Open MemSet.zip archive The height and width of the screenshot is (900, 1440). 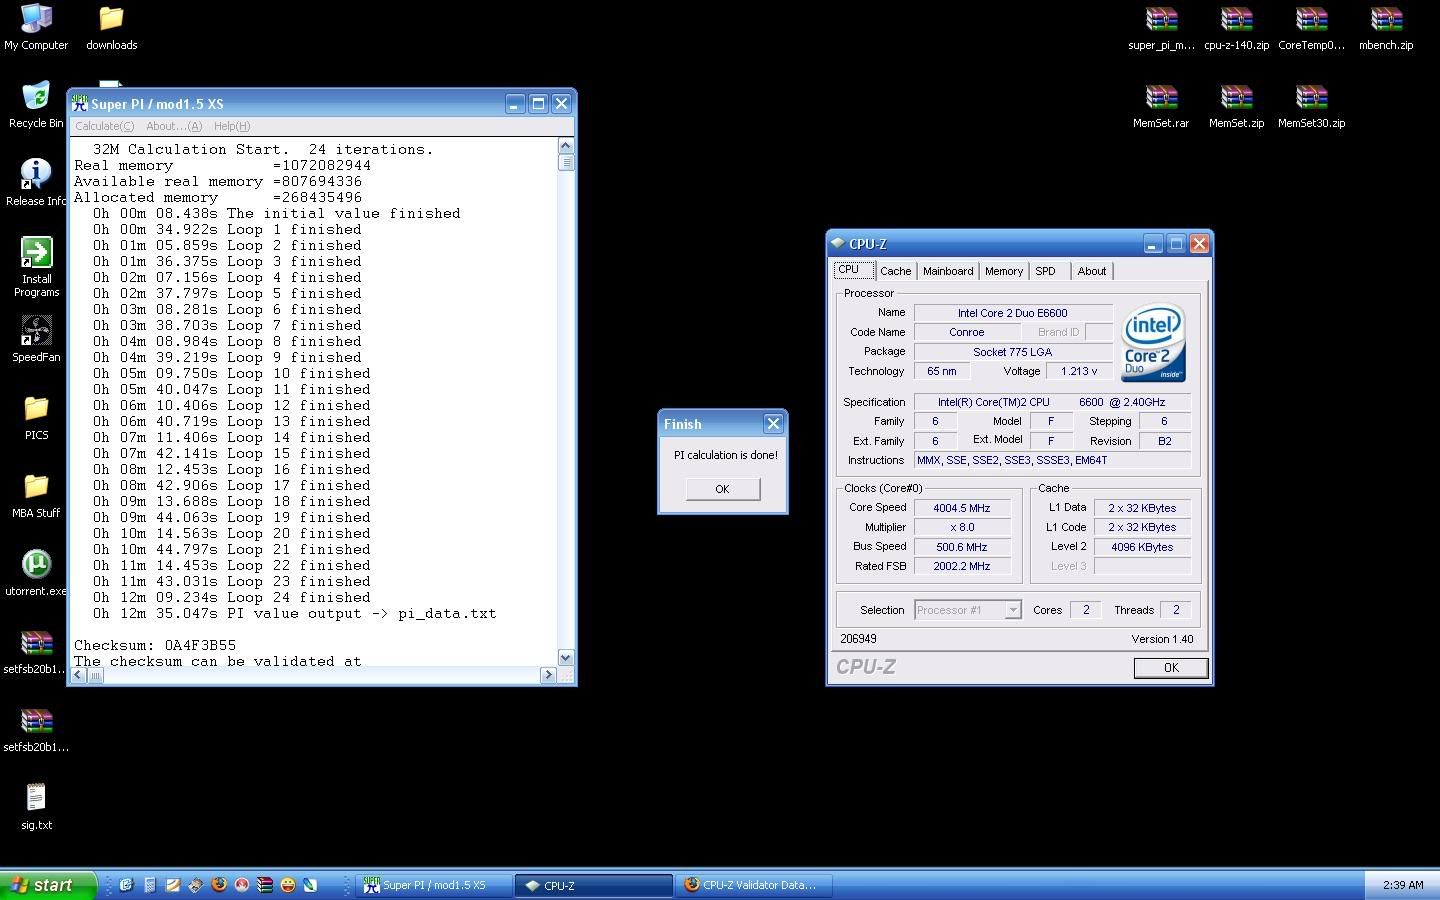tap(1236, 106)
